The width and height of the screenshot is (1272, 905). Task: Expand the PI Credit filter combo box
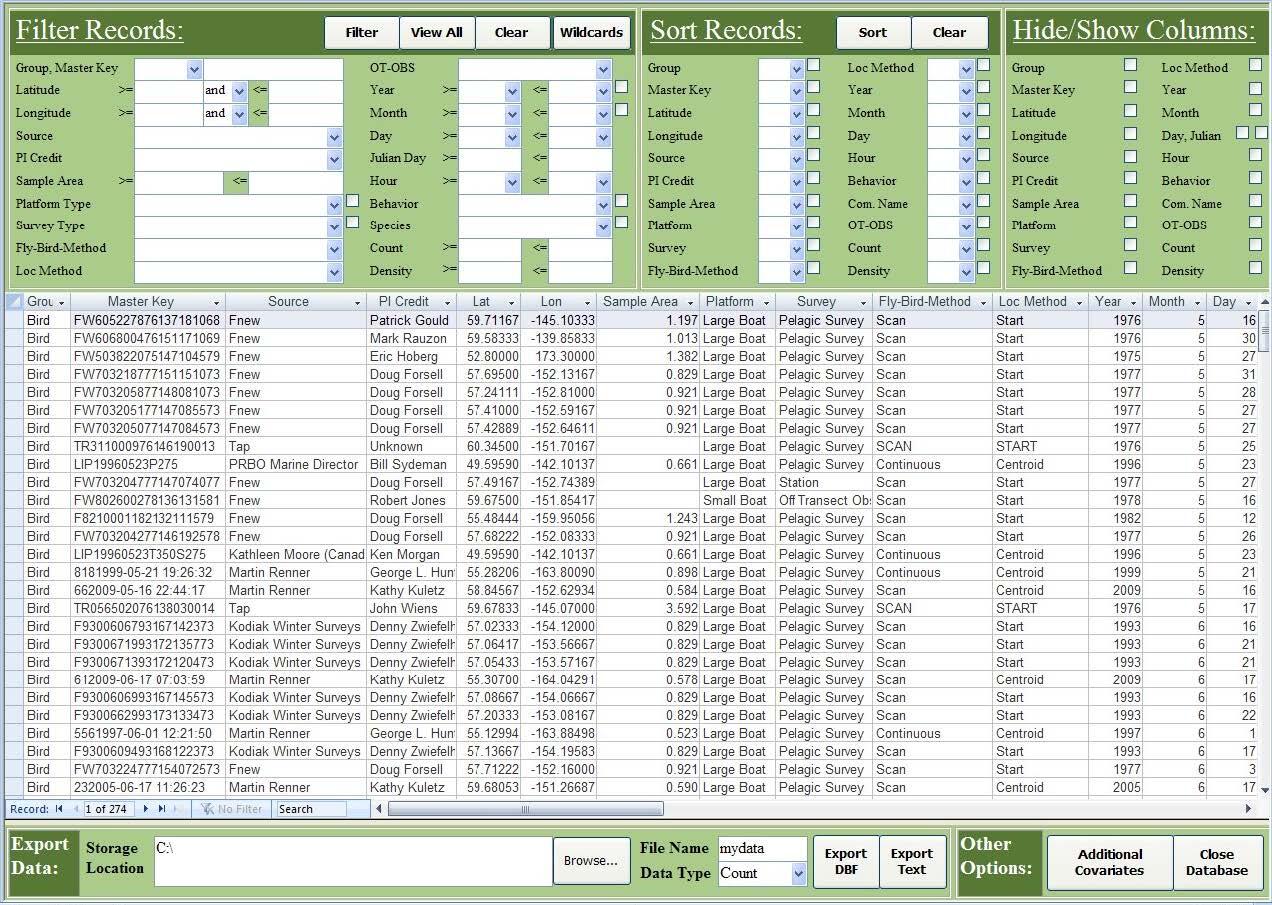tap(334, 159)
